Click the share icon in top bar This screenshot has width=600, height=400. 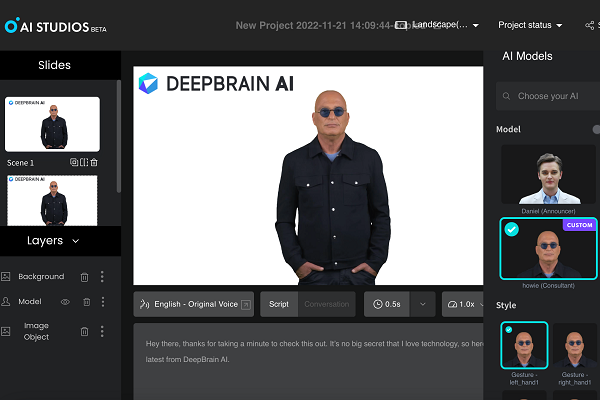point(588,25)
